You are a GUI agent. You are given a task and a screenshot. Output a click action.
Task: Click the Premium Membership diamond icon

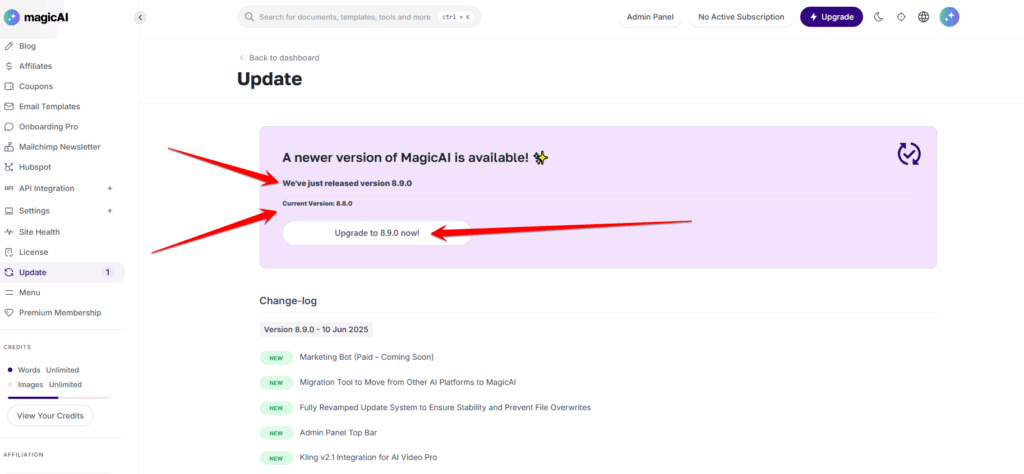(8, 313)
